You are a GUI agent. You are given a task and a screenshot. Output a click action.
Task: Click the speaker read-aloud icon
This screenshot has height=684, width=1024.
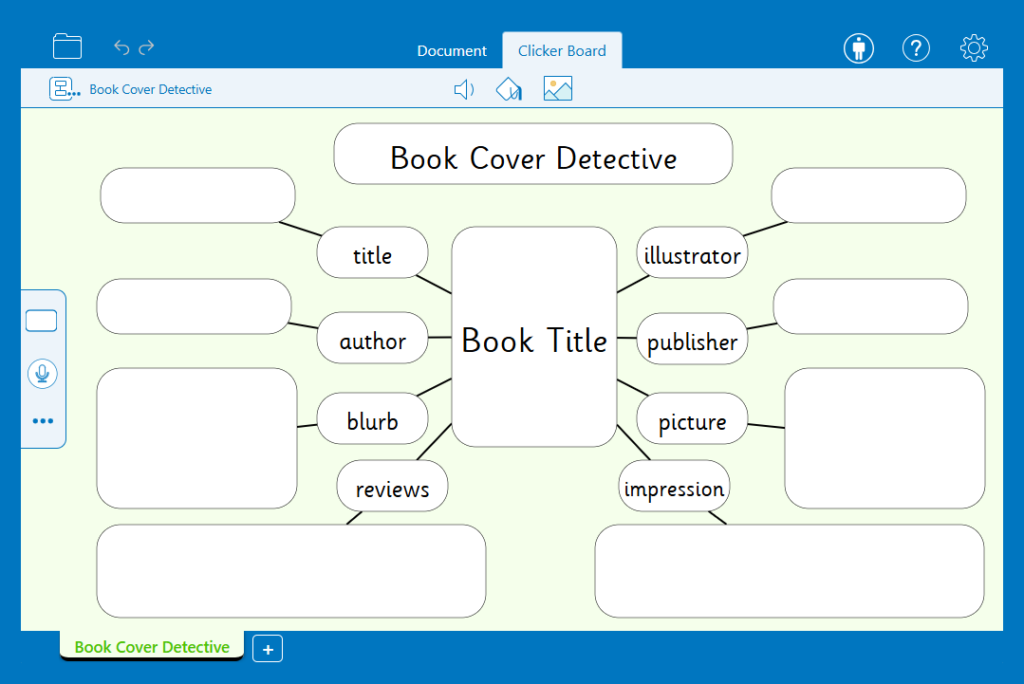[x=464, y=90]
